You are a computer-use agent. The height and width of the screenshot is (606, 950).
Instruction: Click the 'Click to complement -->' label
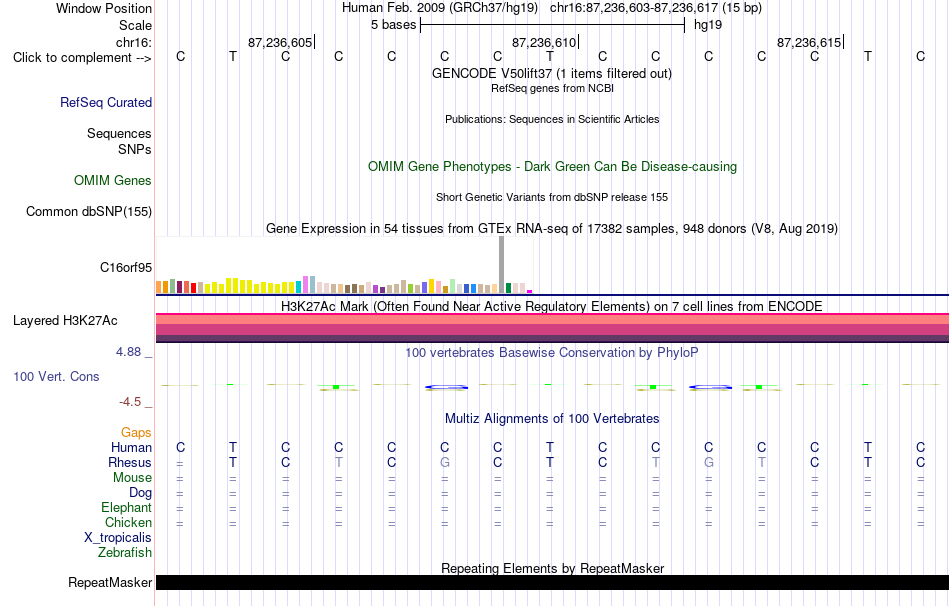tap(82, 58)
